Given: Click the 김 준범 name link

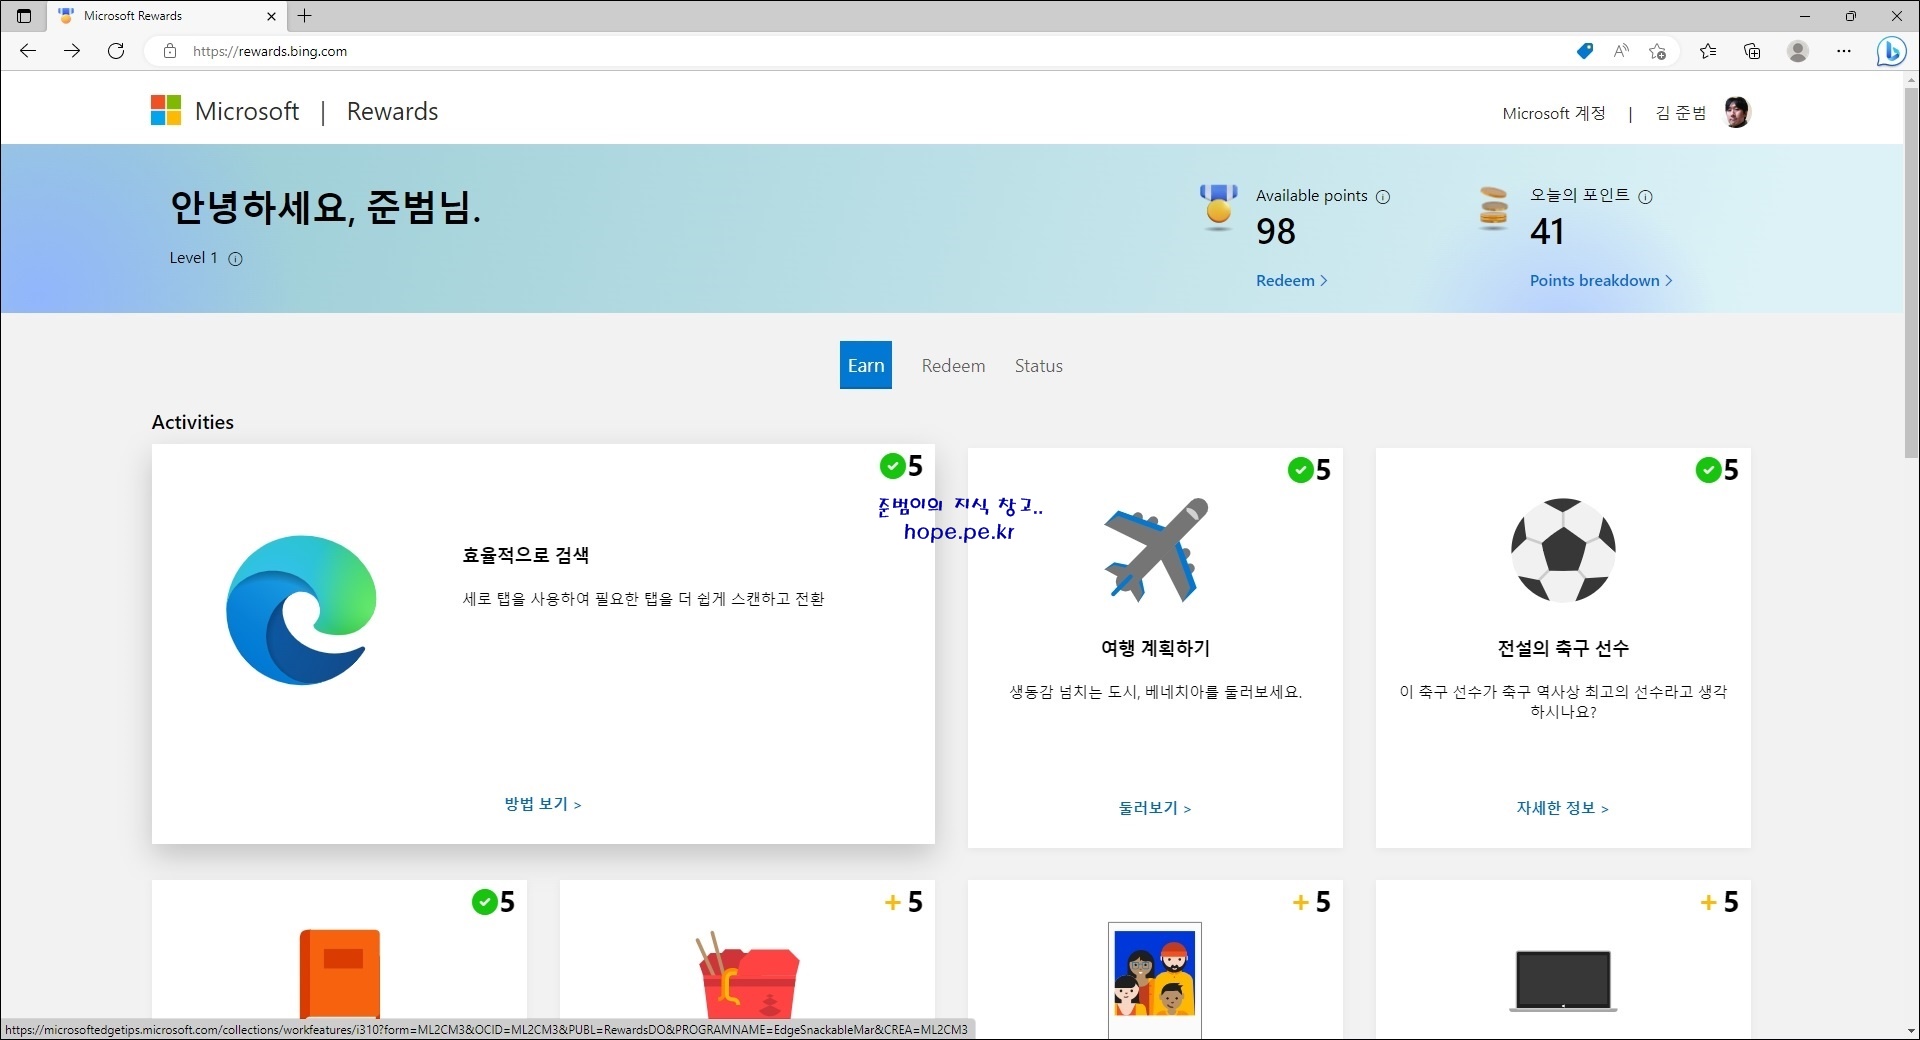Looking at the screenshot, I should (x=1681, y=113).
